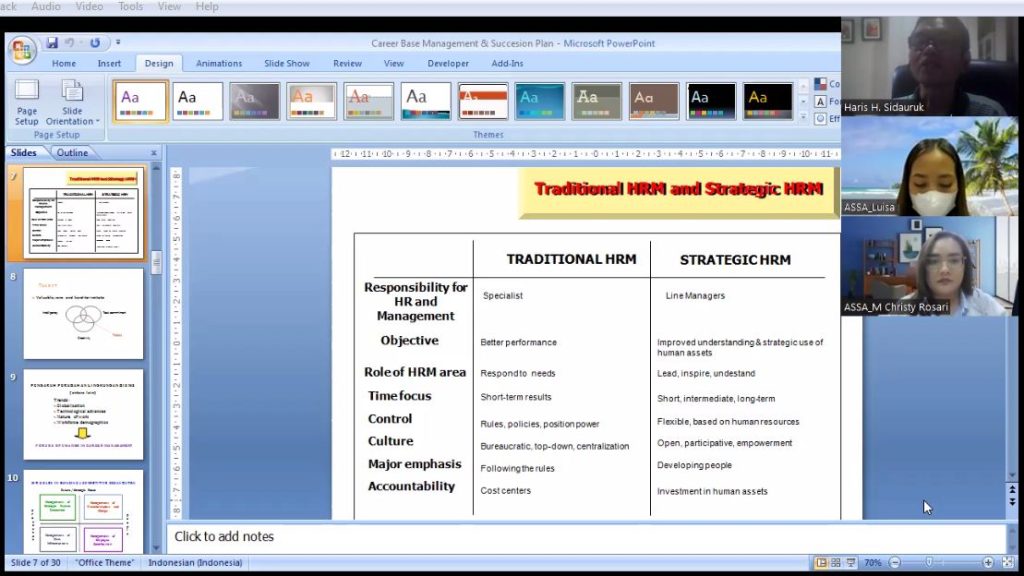The height and width of the screenshot is (576, 1024).
Task: Switch to Slide Sorter view in status bar
Action: tap(835, 563)
